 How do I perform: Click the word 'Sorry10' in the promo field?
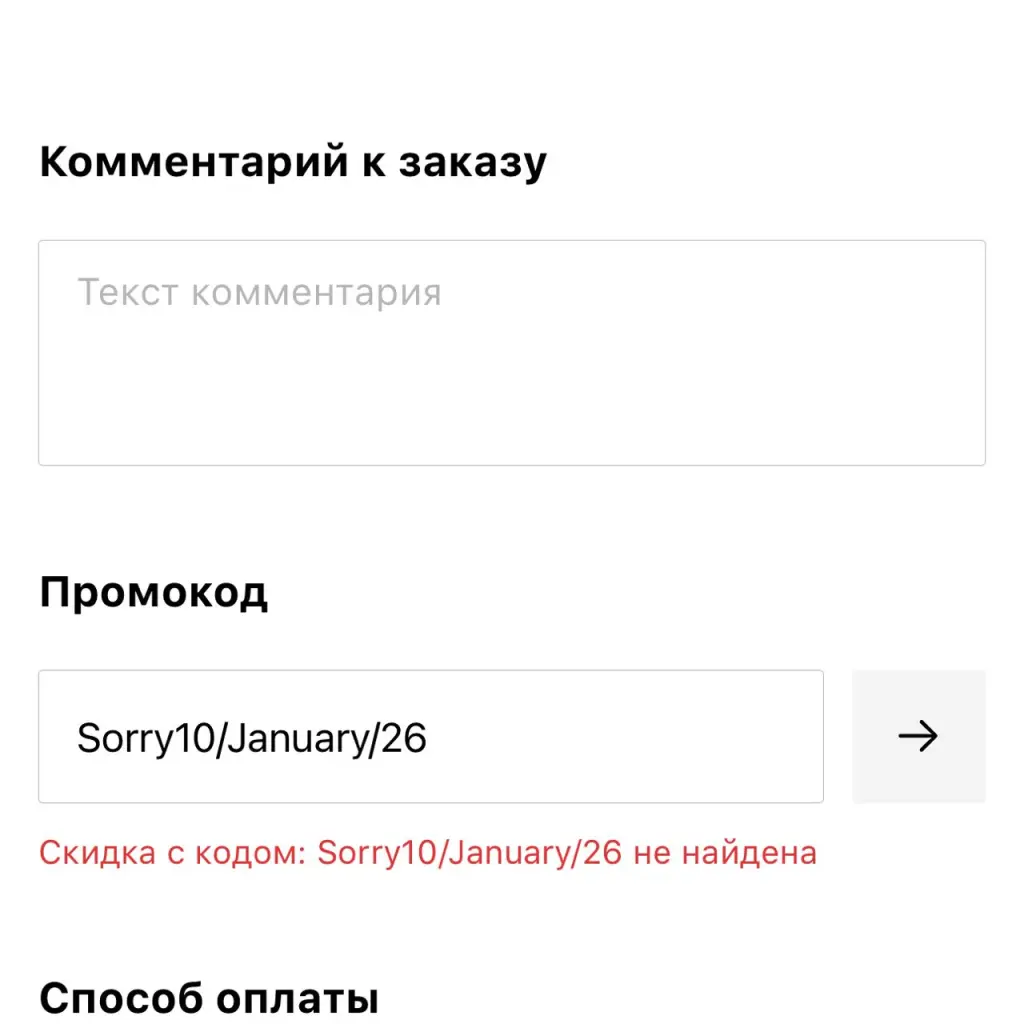[x=146, y=738]
